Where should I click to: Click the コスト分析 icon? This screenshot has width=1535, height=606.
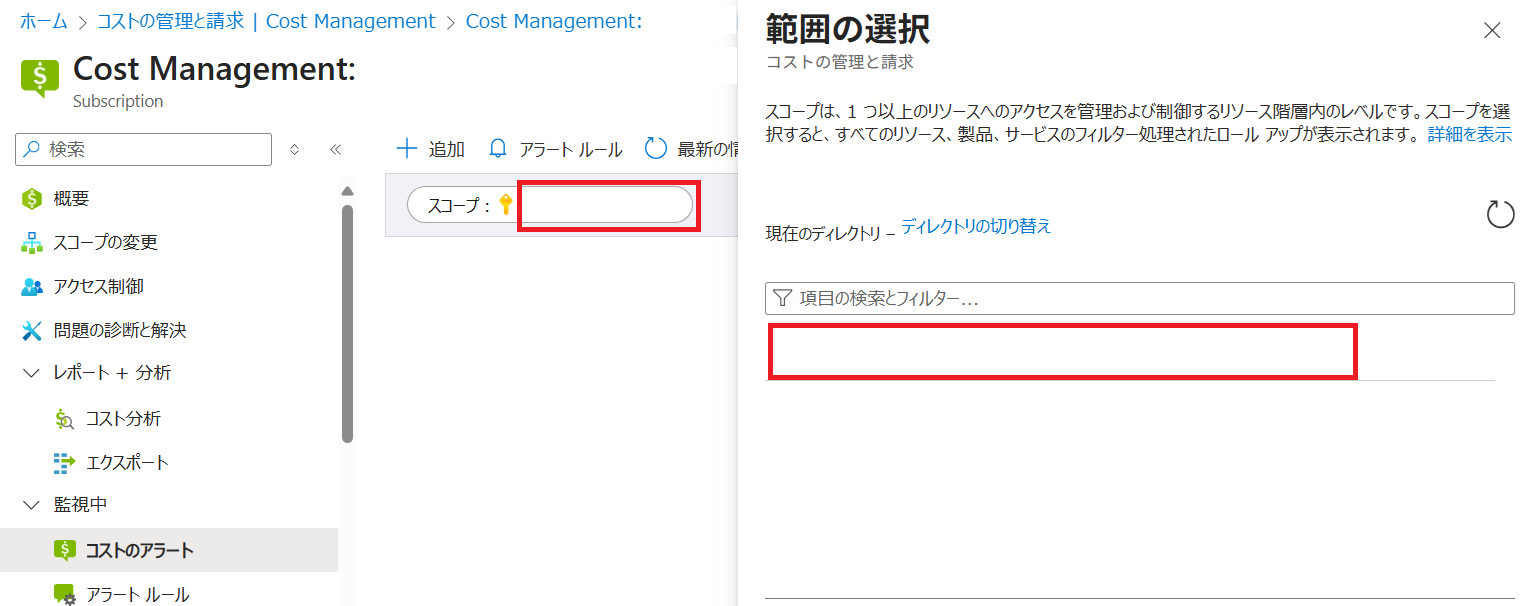[64, 419]
